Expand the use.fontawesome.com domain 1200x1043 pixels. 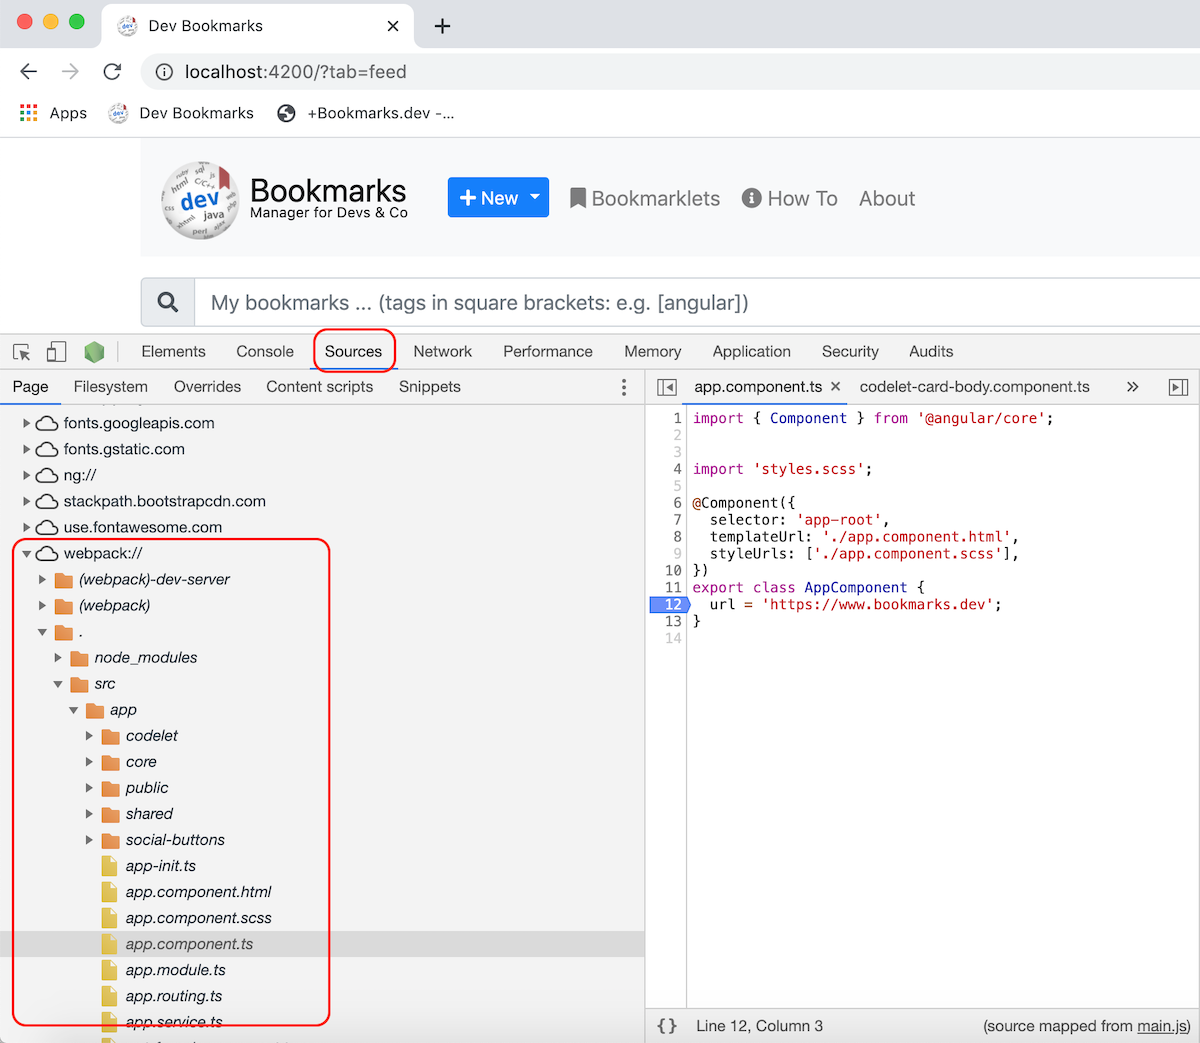(x=27, y=527)
